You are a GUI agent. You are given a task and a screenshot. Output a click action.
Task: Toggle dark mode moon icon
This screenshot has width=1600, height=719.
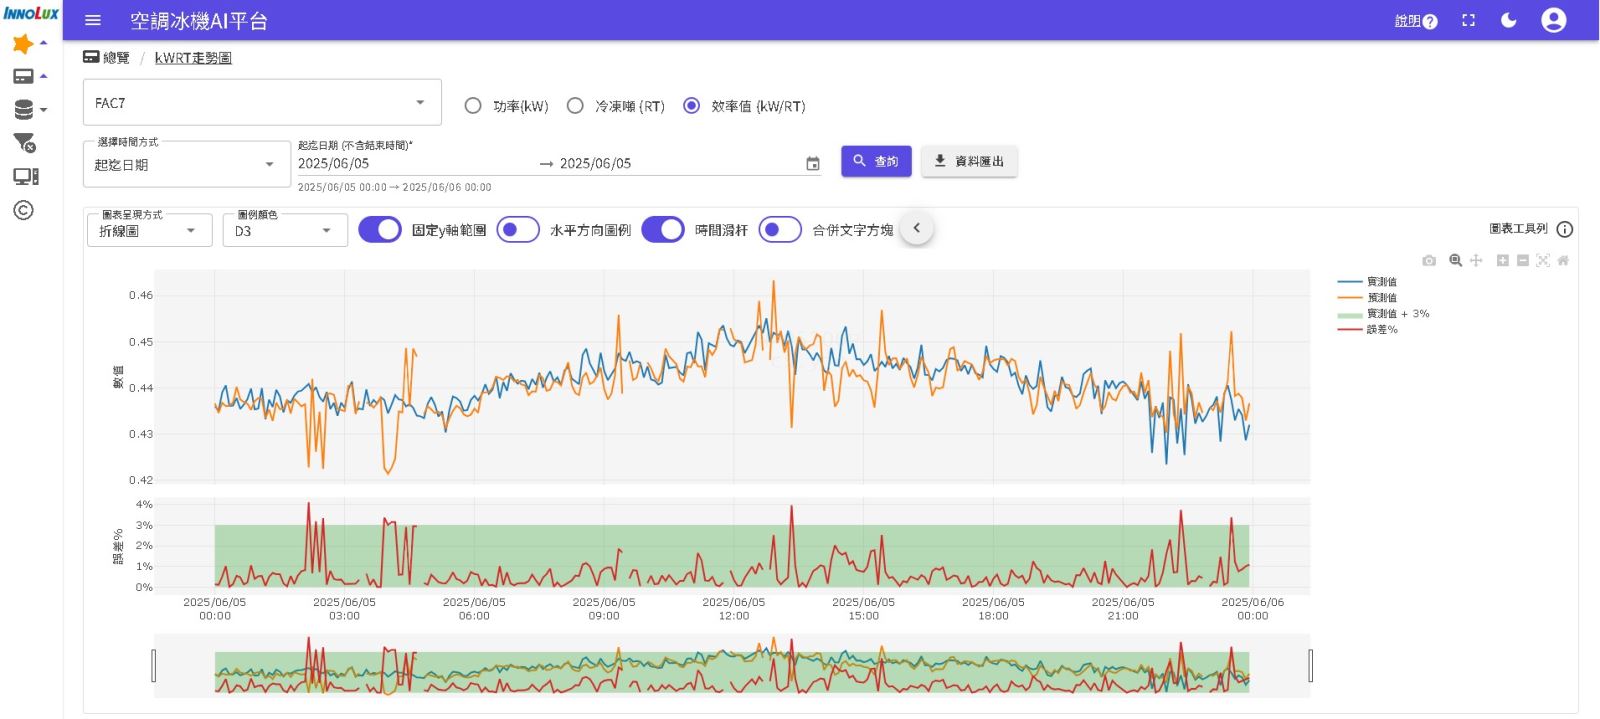pyautogui.click(x=1509, y=21)
